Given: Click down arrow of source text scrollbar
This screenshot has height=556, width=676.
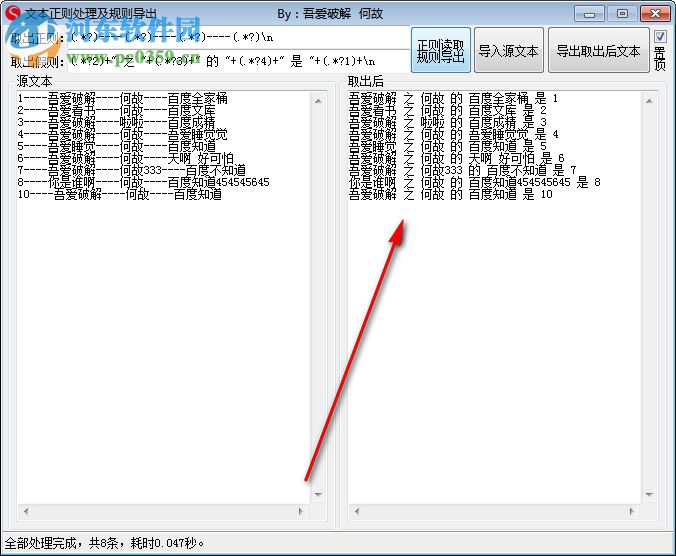Looking at the screenshot, I should coord(318,494).
